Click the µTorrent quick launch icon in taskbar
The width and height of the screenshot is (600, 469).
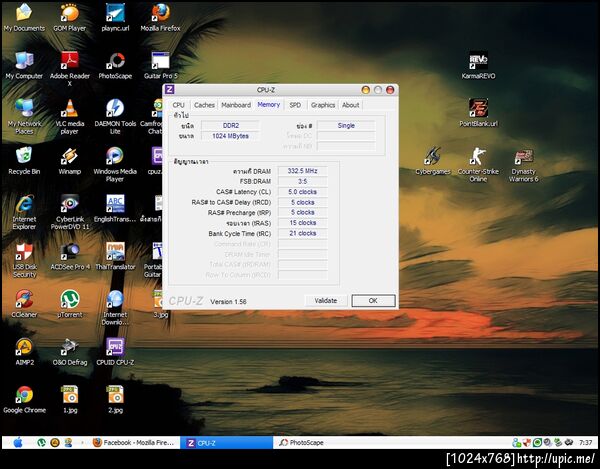(41, 443)
